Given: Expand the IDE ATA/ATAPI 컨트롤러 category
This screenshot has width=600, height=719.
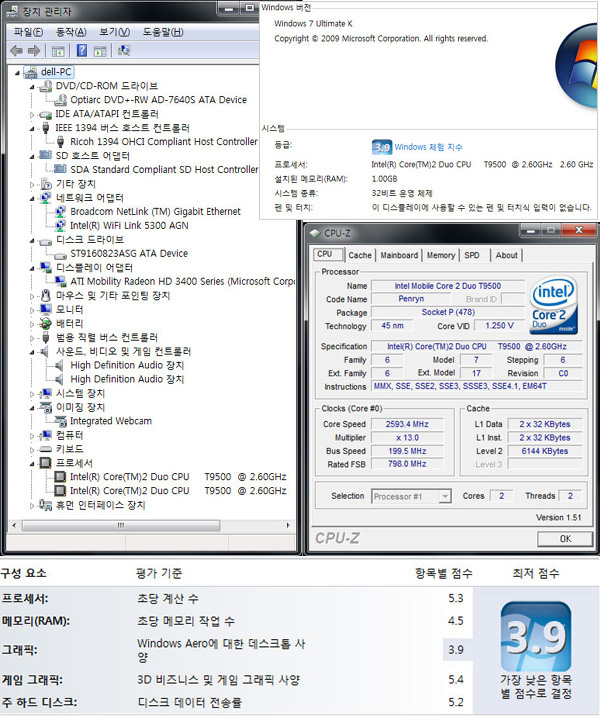Looking at the screenshot, I should point(32,114).
